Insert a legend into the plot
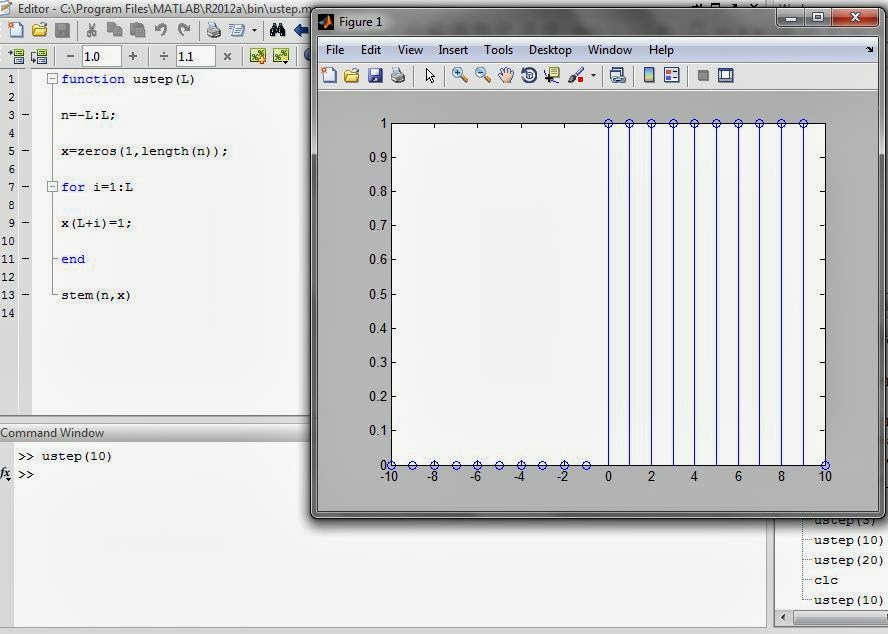Viewport: 888px width, 634px height. [x=671, y=75]
